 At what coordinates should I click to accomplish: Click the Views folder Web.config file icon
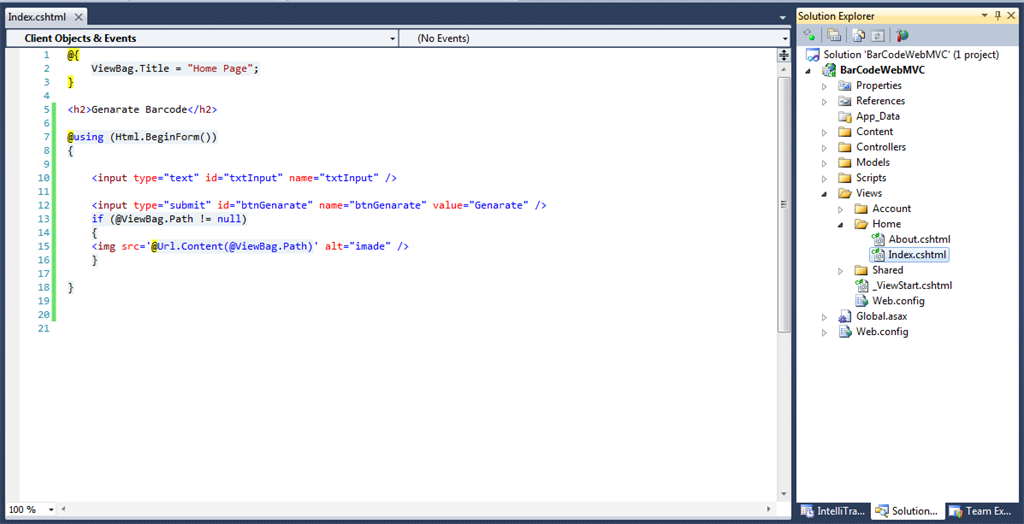861,301
